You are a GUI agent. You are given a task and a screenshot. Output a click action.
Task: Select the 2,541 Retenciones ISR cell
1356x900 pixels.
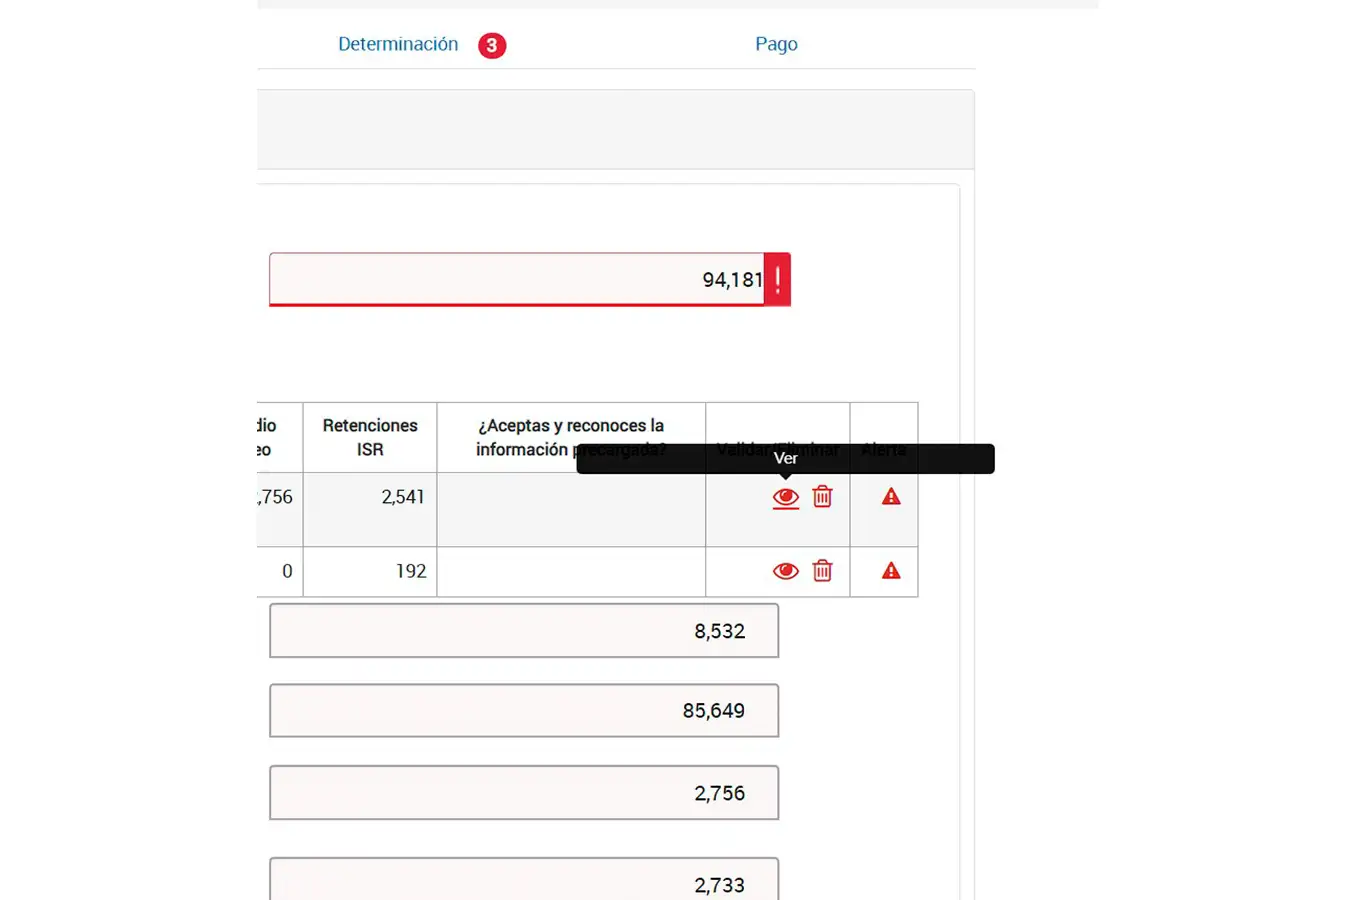pyautogui.click(x=370, y=509)
